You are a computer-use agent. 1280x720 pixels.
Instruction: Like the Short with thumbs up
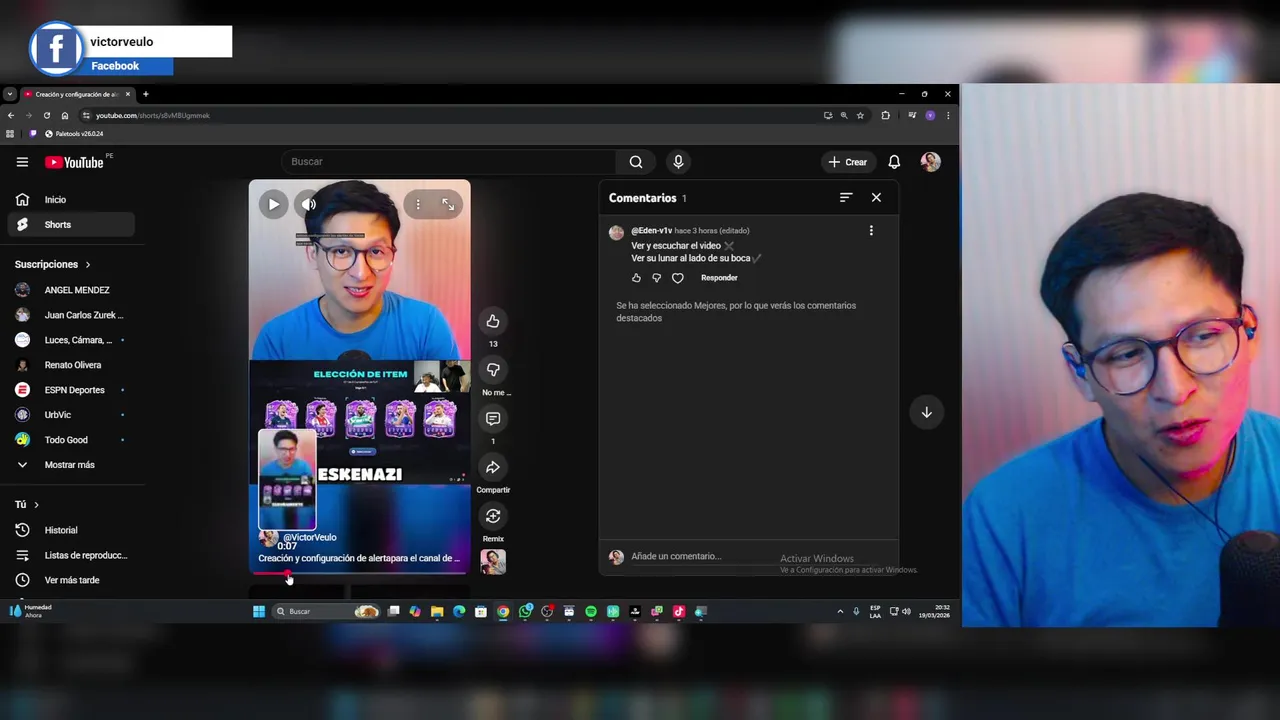click(x=493, y=321)
